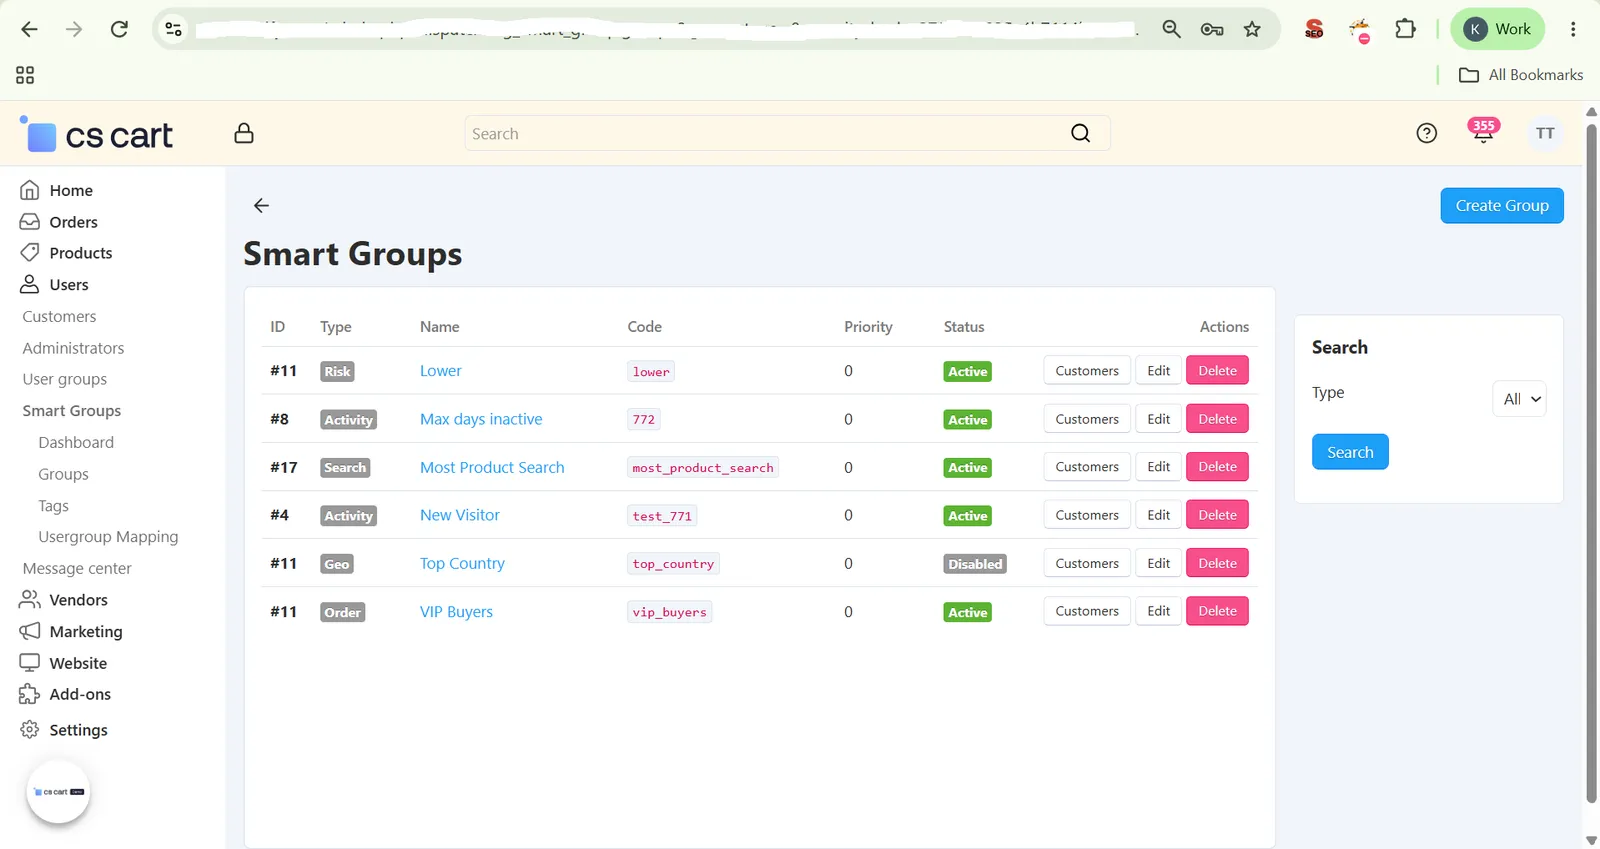
Task: Click the magnifier icon in the admin search
Action: pos(1080,133)
